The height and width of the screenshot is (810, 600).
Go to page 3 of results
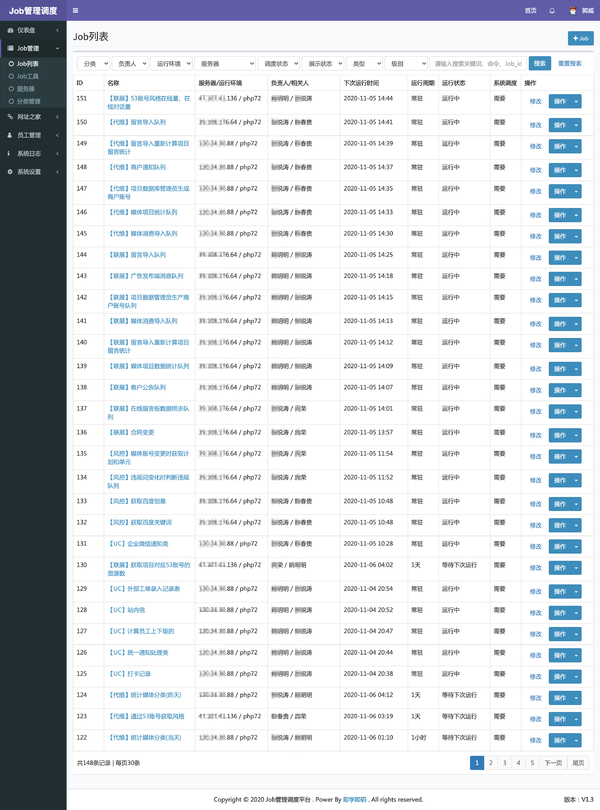point(504,762)
